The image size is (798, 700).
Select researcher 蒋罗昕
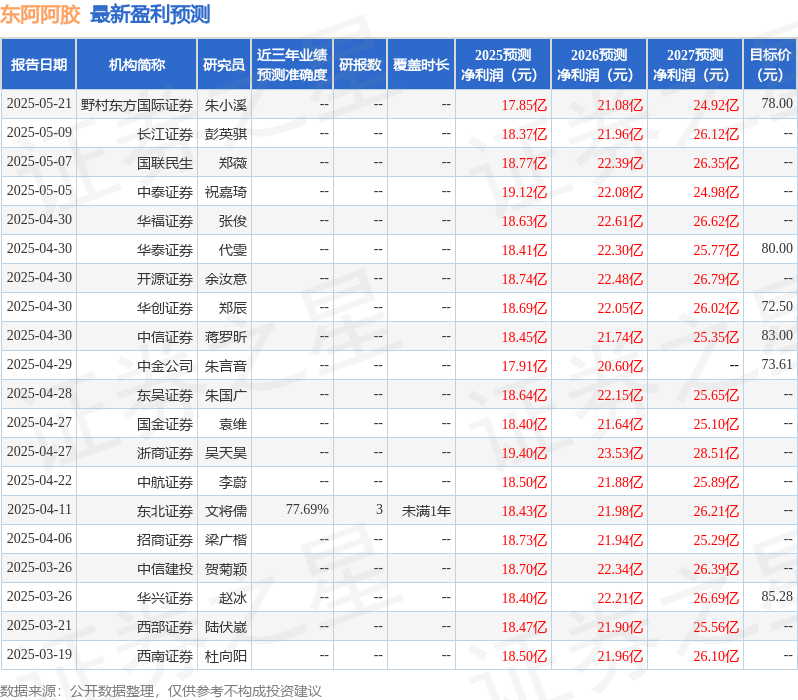click(225, 338)
